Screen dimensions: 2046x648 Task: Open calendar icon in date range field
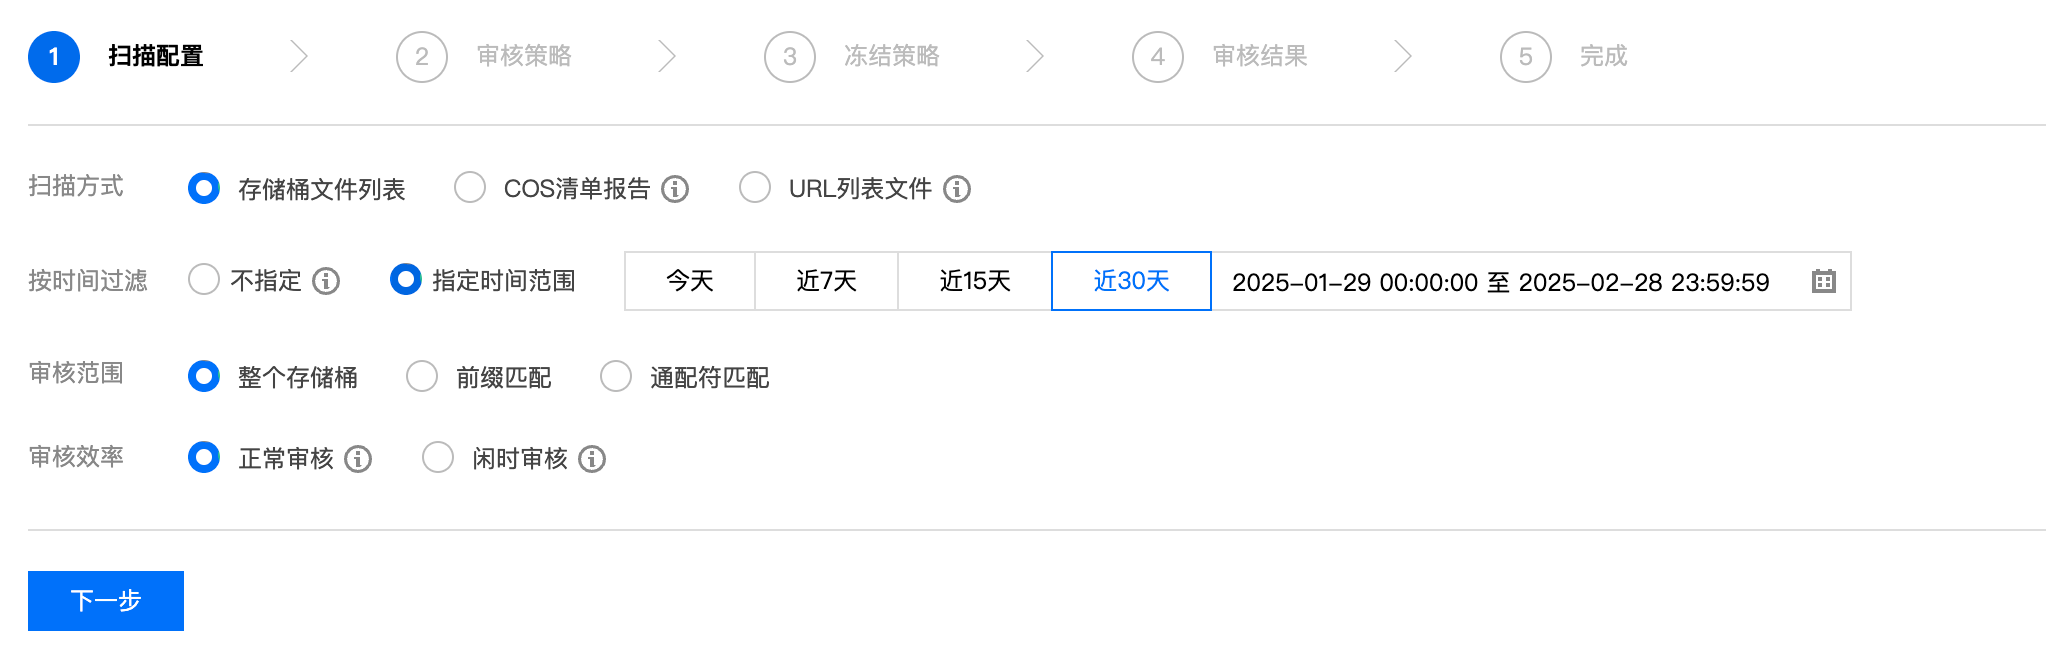pyautogui.click(x=1823, y=281)
